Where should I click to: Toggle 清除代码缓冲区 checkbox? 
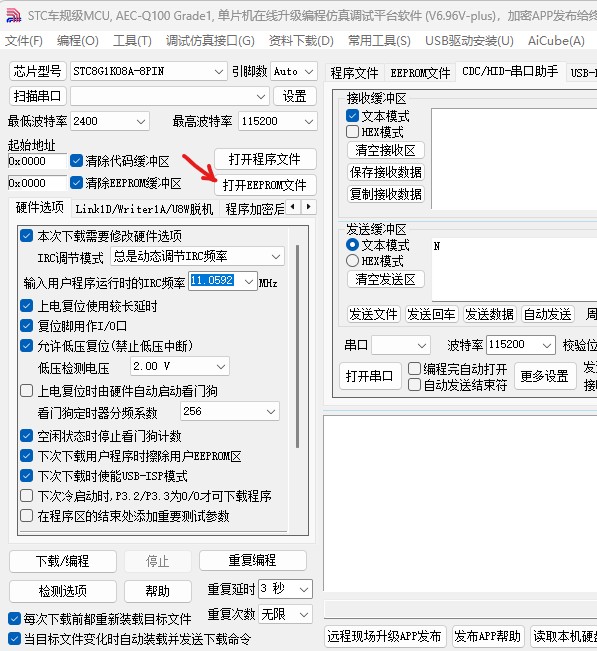point(76,161)
